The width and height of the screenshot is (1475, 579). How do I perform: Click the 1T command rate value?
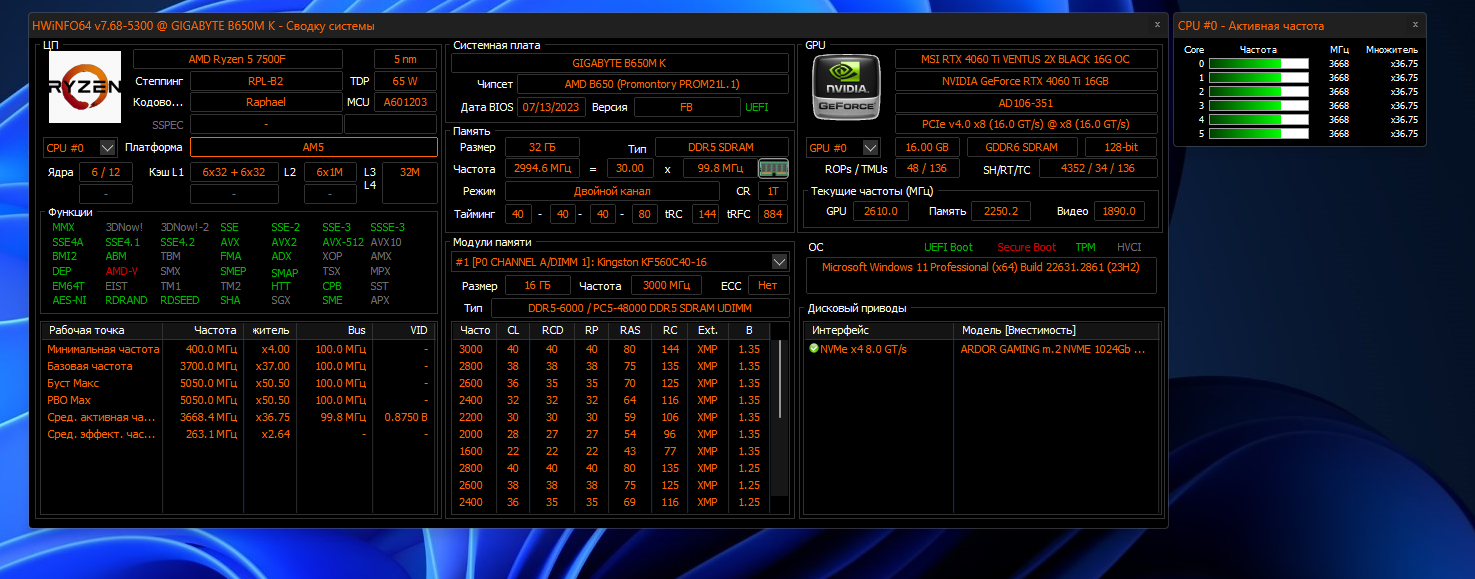773,191
